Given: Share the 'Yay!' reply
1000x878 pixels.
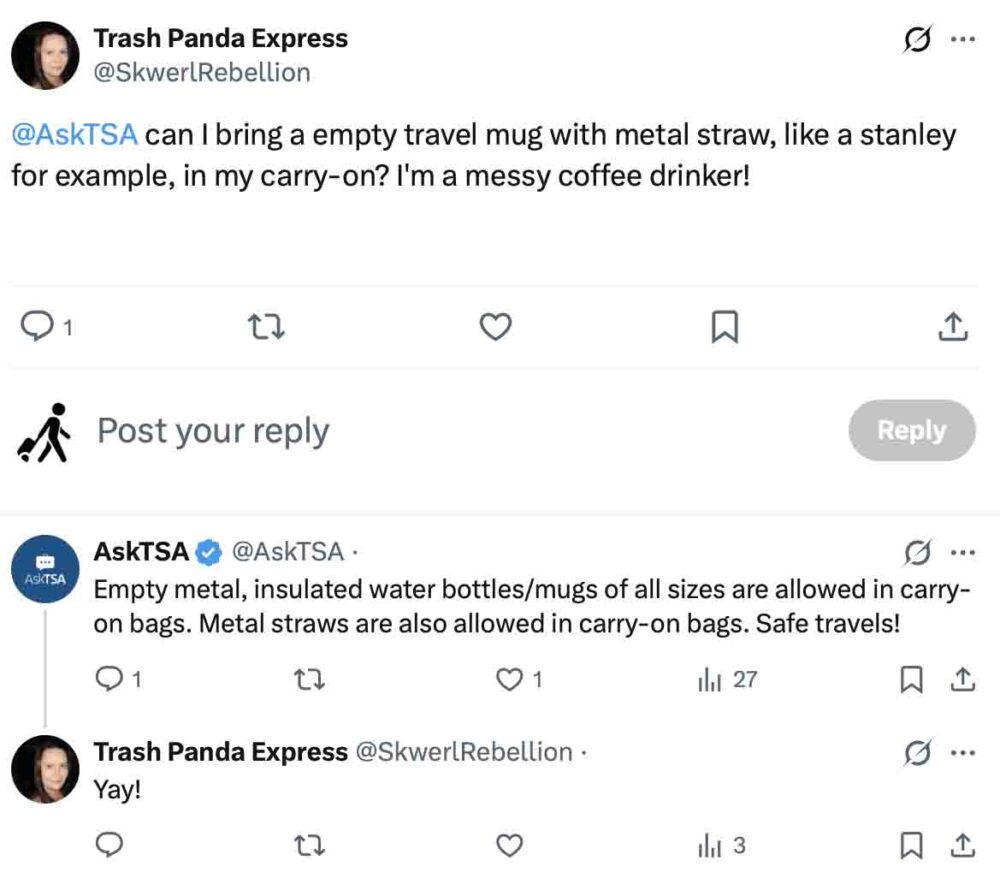Looking at the screenshot, I should pos(964,846).
